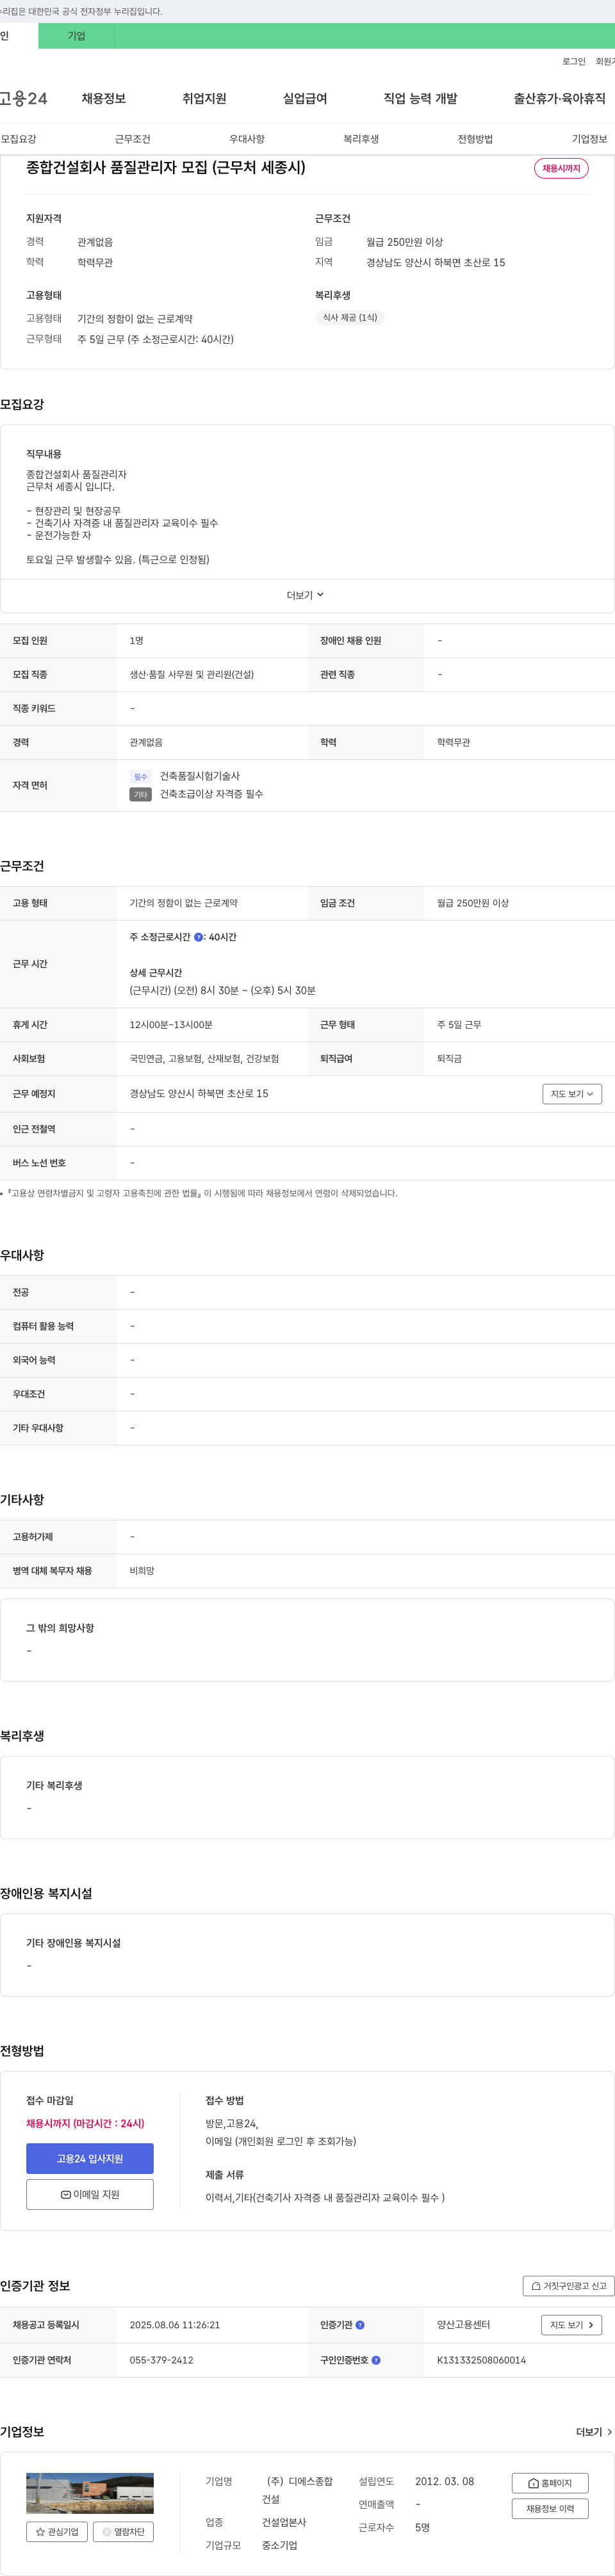
Task: Click 중소기업 company size value
Action: [279, 2545]
